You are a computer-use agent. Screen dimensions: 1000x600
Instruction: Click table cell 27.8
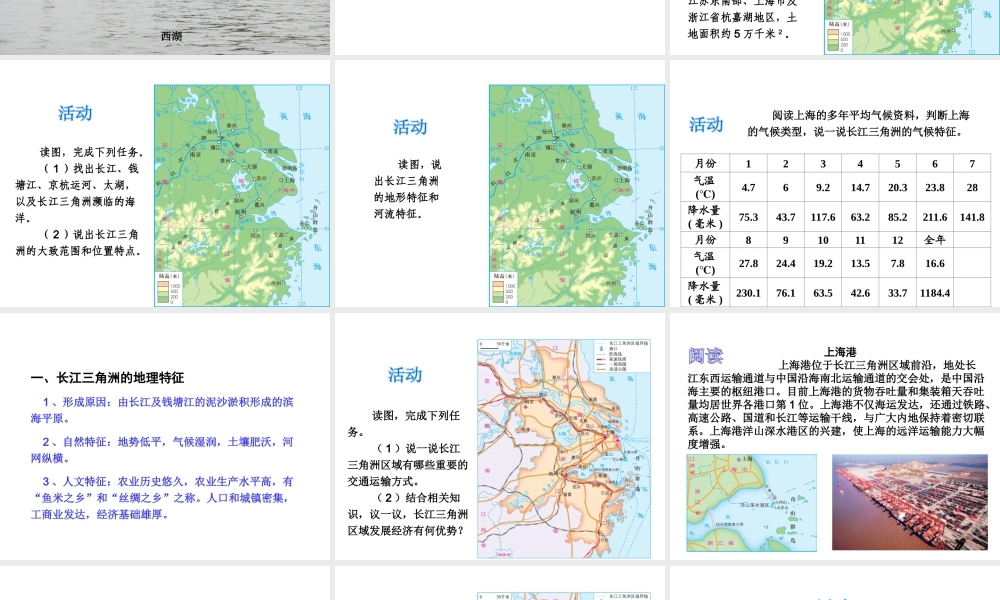(748, 263)
